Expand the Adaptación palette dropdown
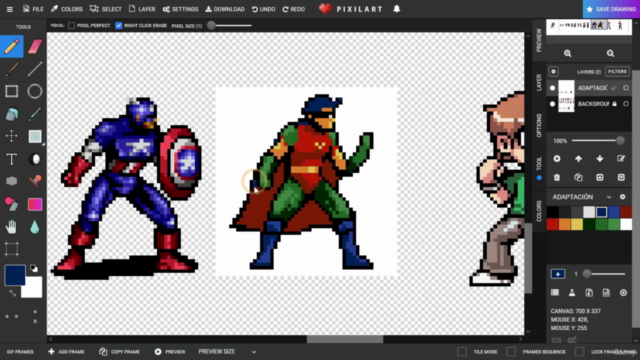Viewport: 640px width, 360px height. pos(609,197)
